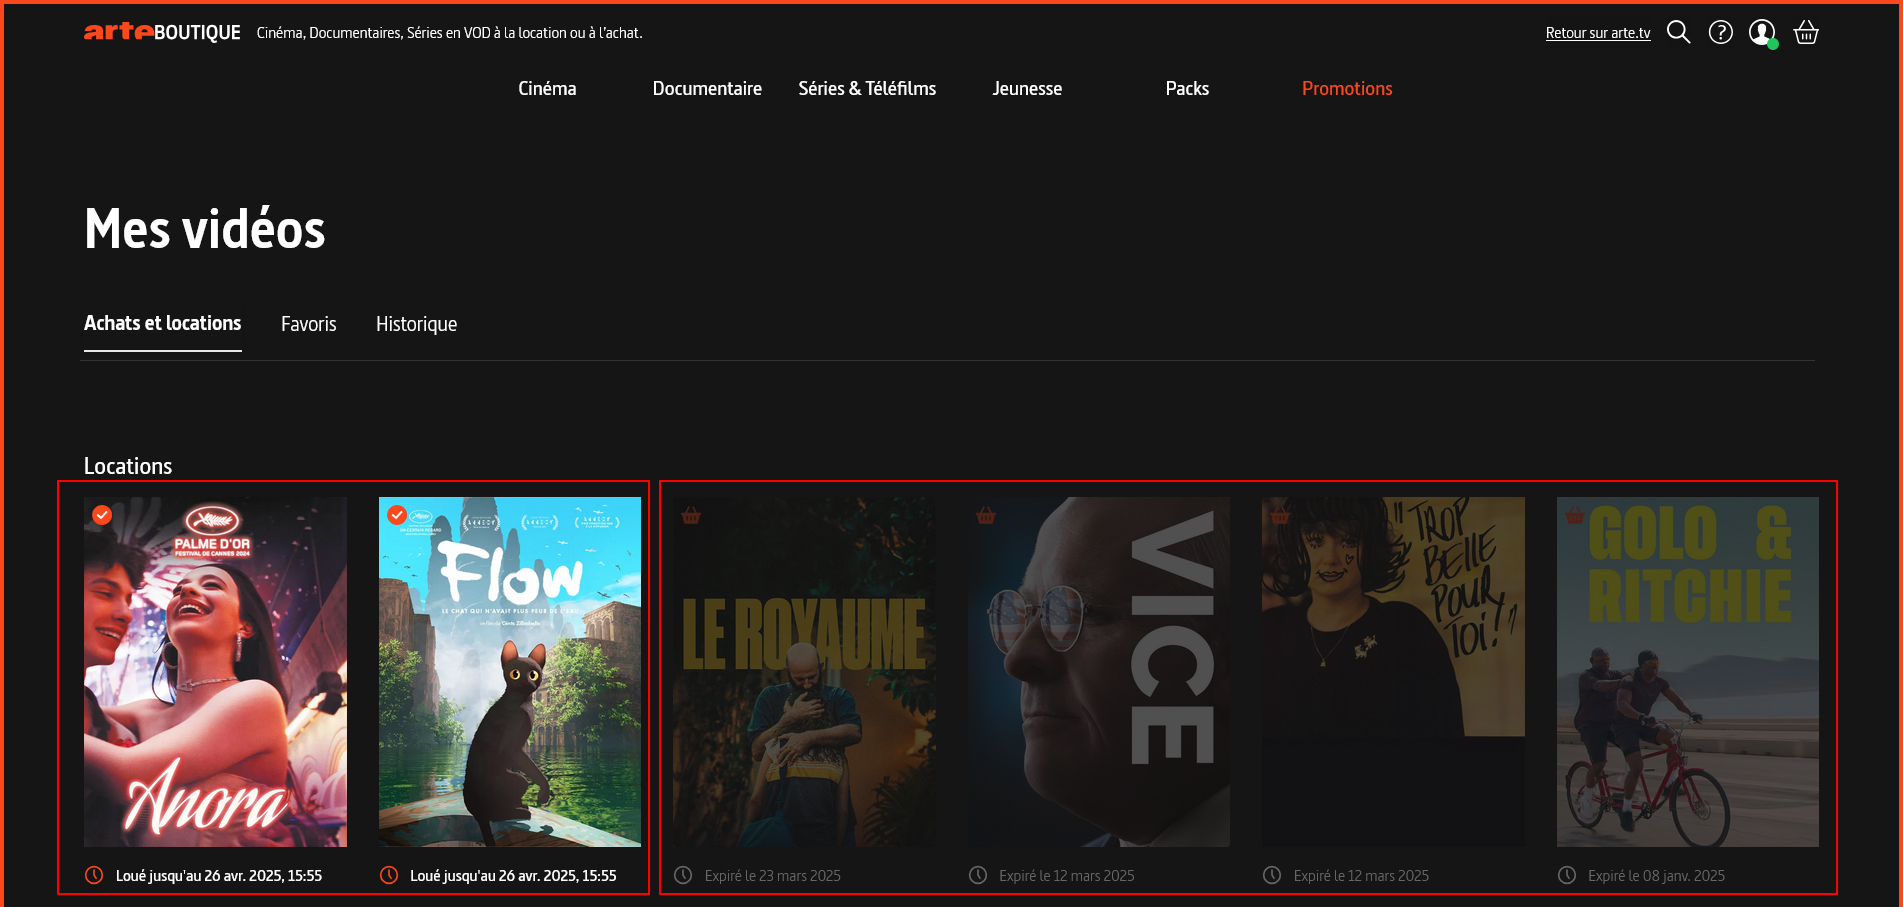
Task: Open the Vice movie poster
Action: pos(1099,672)
